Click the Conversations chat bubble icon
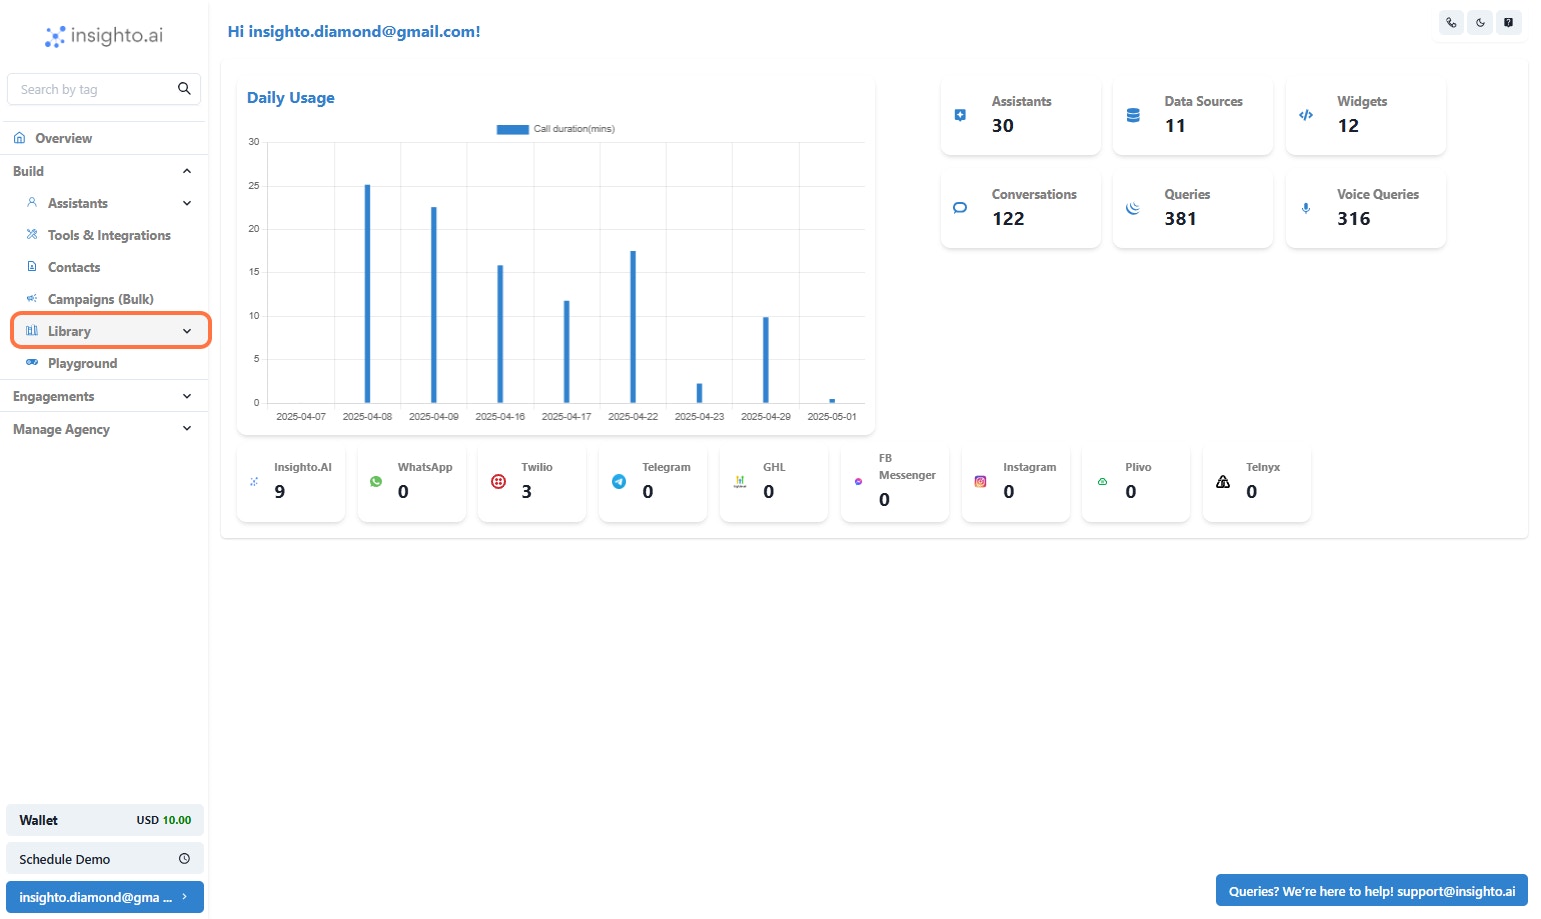 click(x=960, y=208)
